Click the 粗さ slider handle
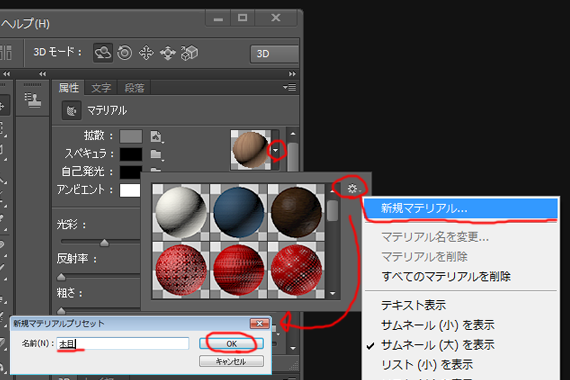The image size is (570, 380). click(x=61, y=311)
